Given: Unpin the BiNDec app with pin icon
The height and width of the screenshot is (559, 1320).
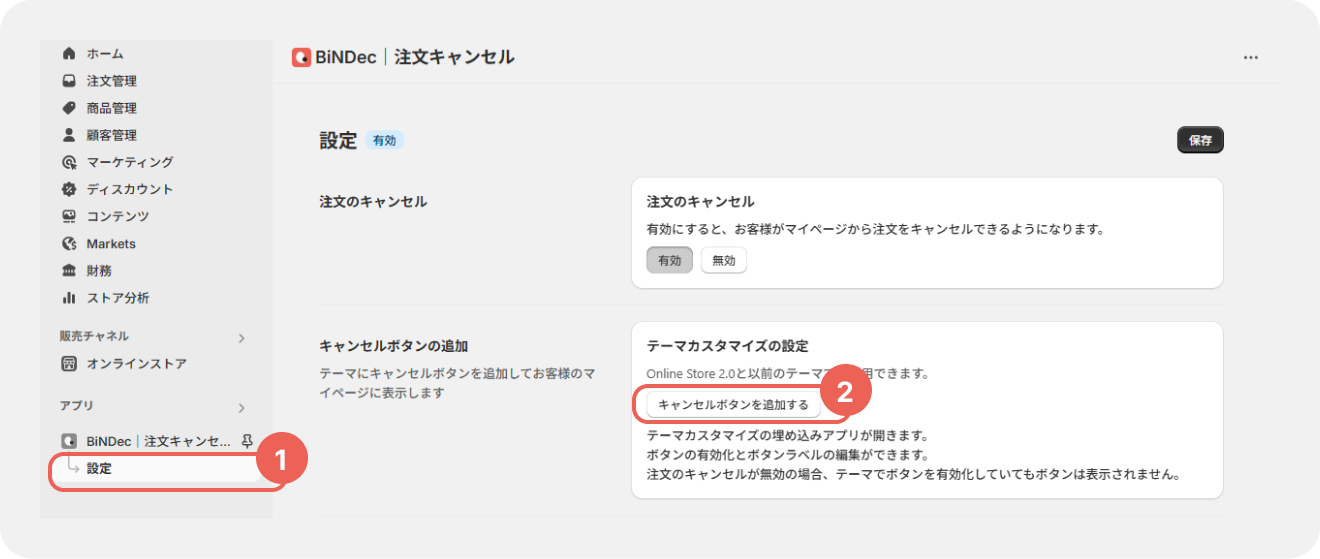Looking at the screenshot, I should [248, 441].
